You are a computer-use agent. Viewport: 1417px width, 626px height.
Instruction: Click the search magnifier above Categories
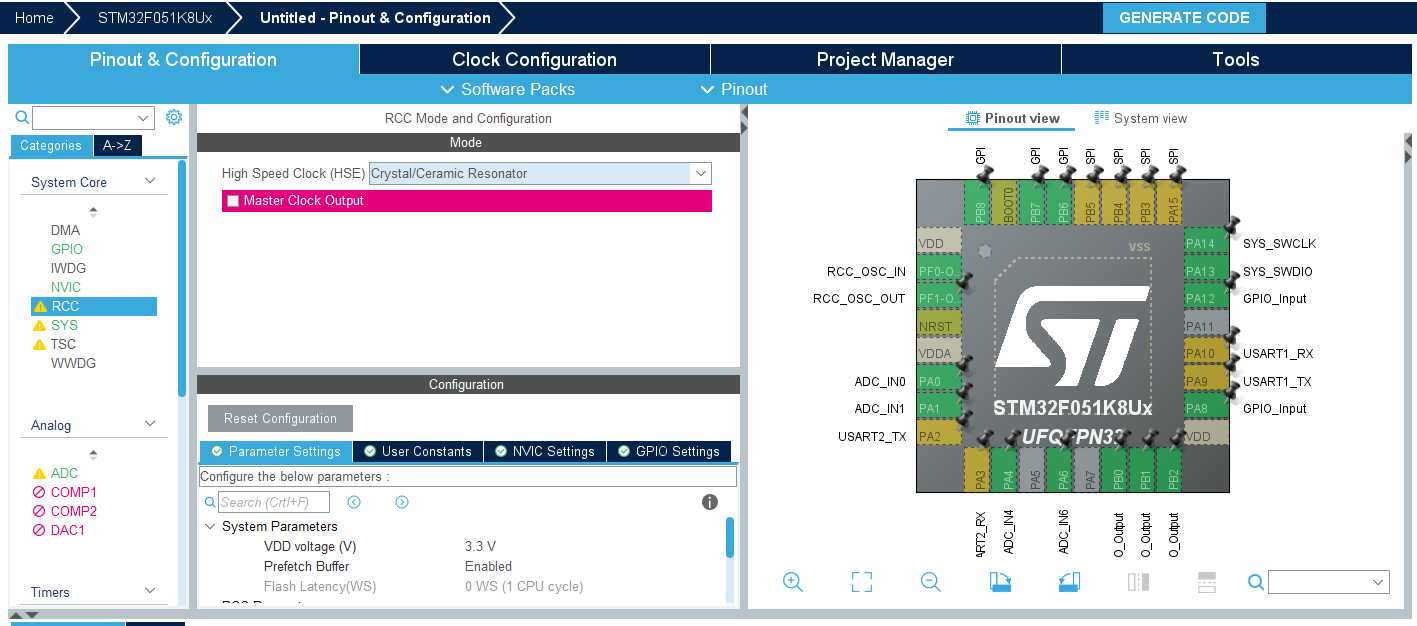tap(22, 117)
